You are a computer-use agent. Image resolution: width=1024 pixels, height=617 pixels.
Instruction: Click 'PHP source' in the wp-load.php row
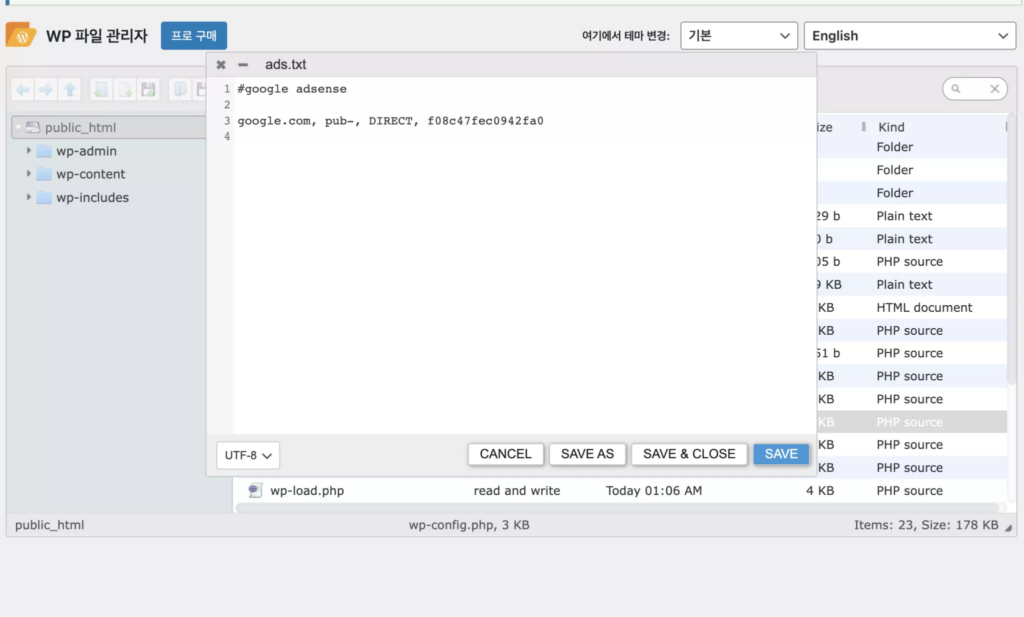(x=910, y=490)
